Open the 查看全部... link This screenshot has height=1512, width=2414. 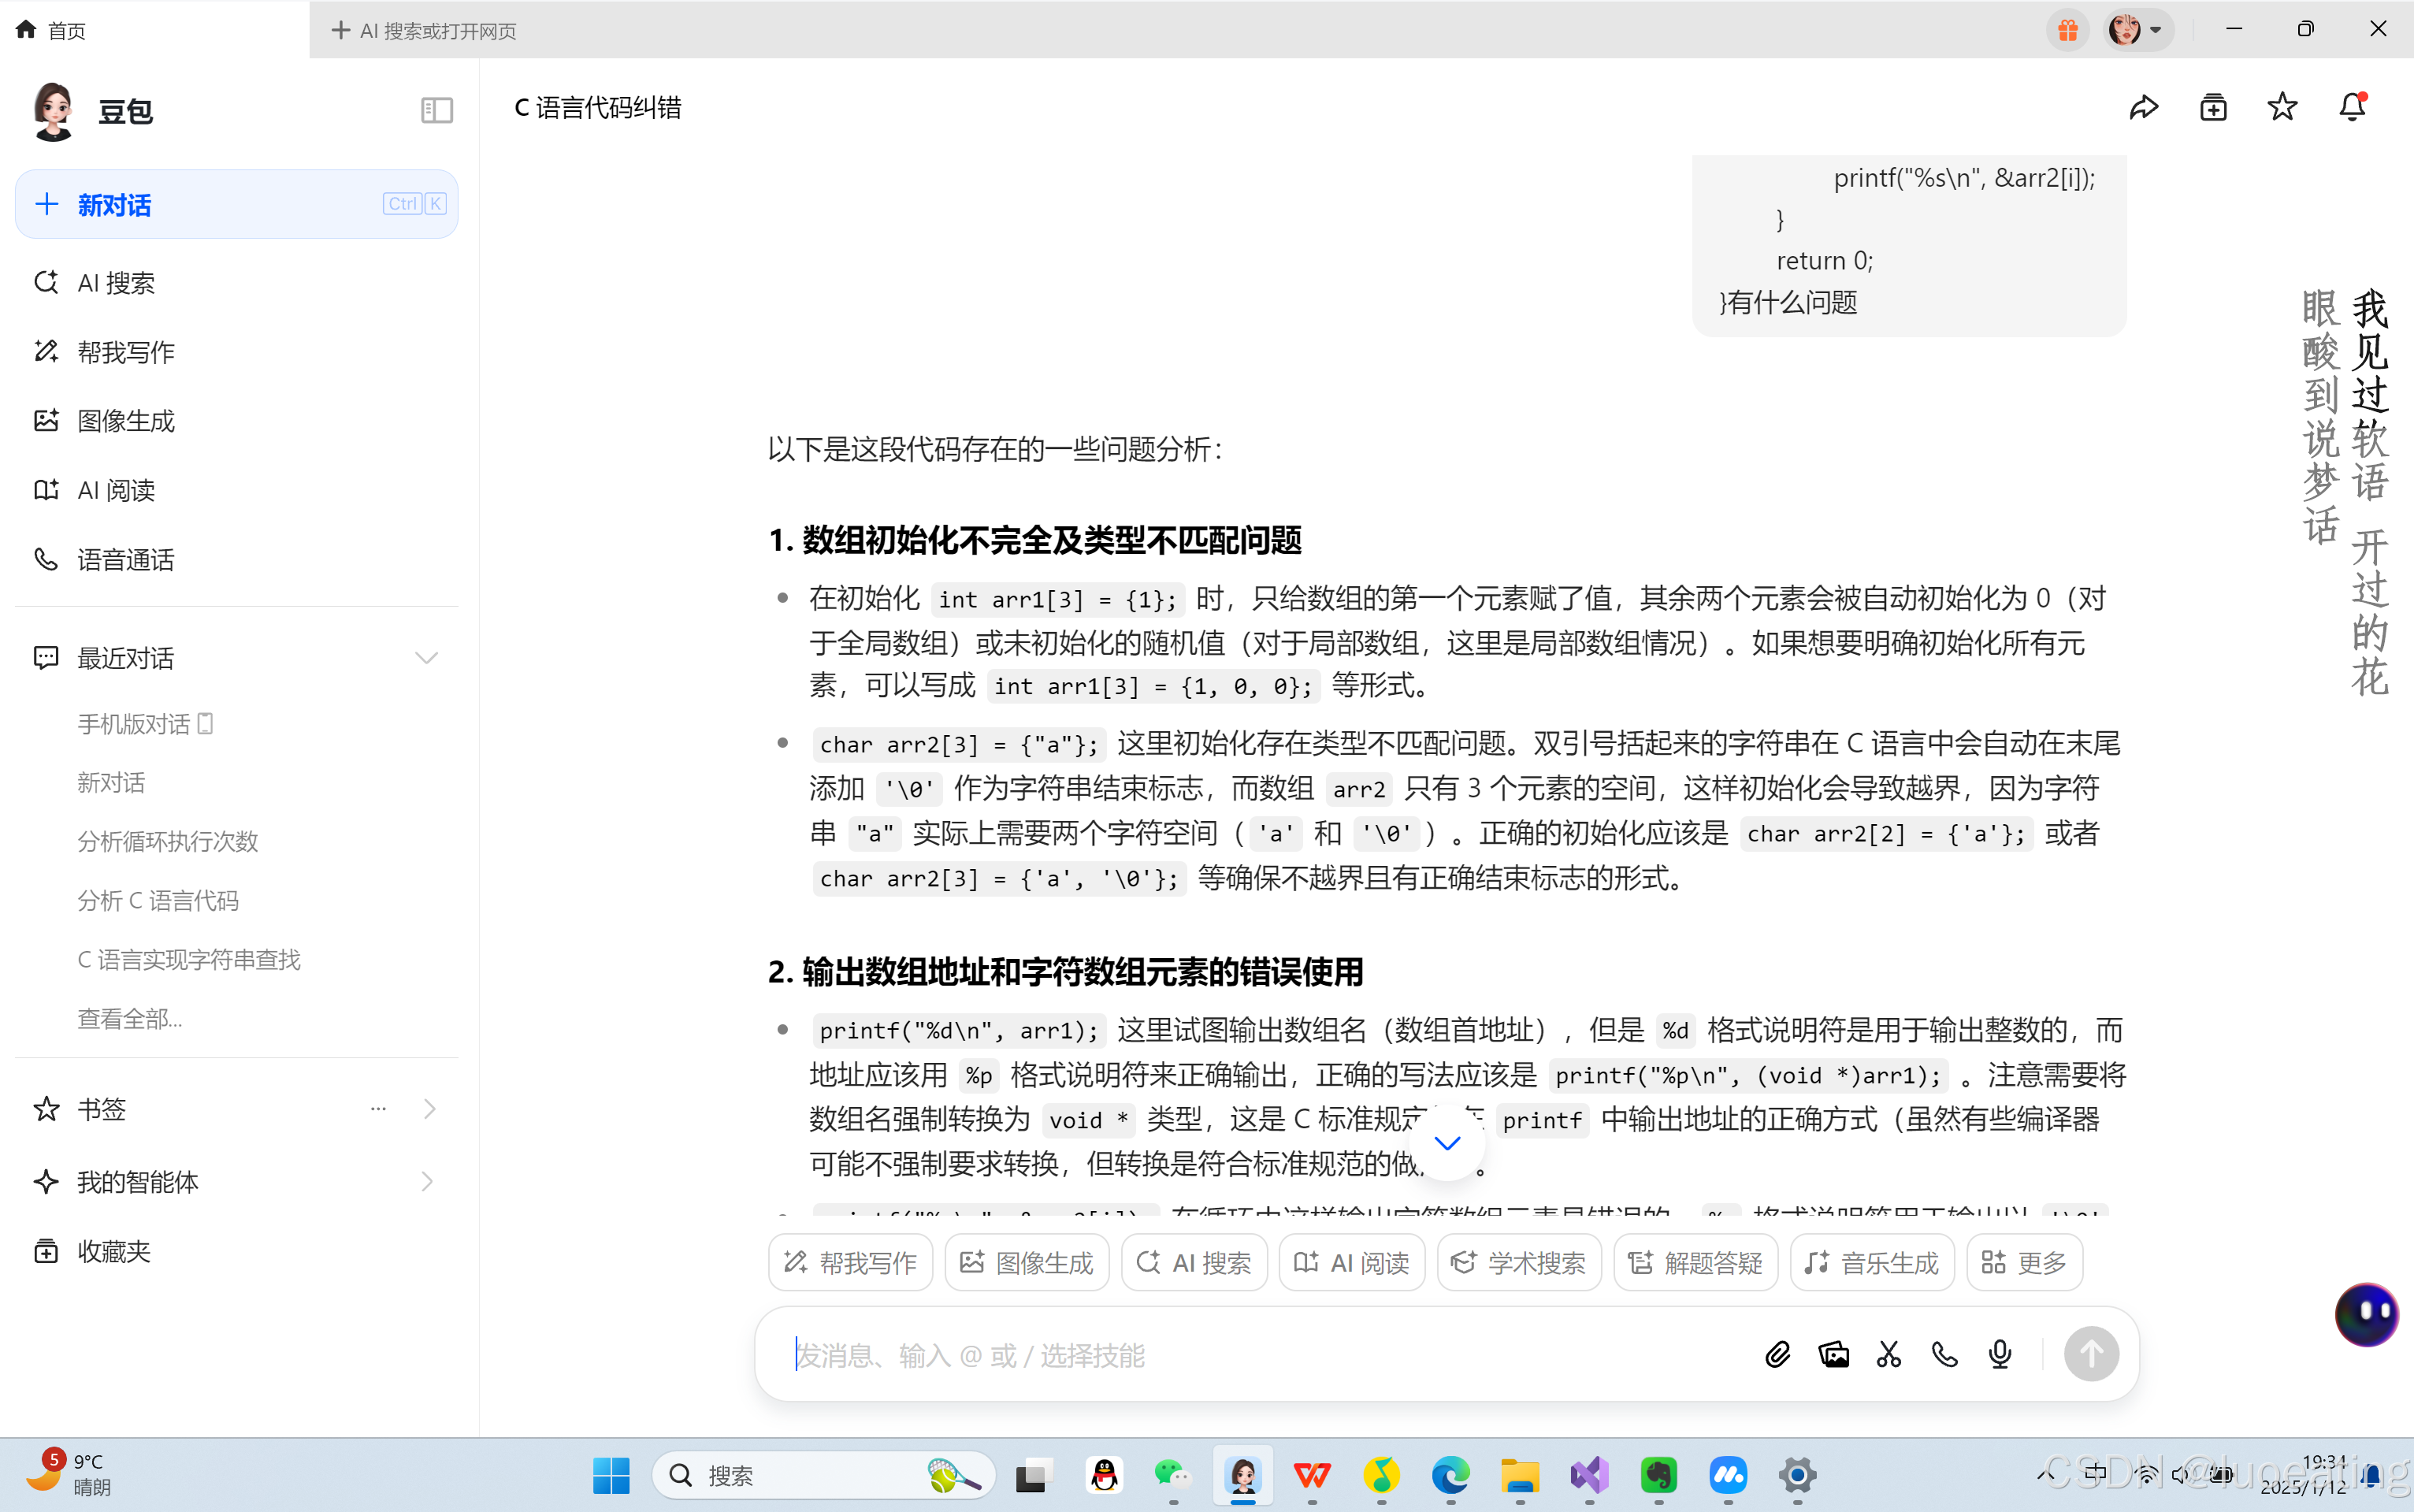point(130,1019)
